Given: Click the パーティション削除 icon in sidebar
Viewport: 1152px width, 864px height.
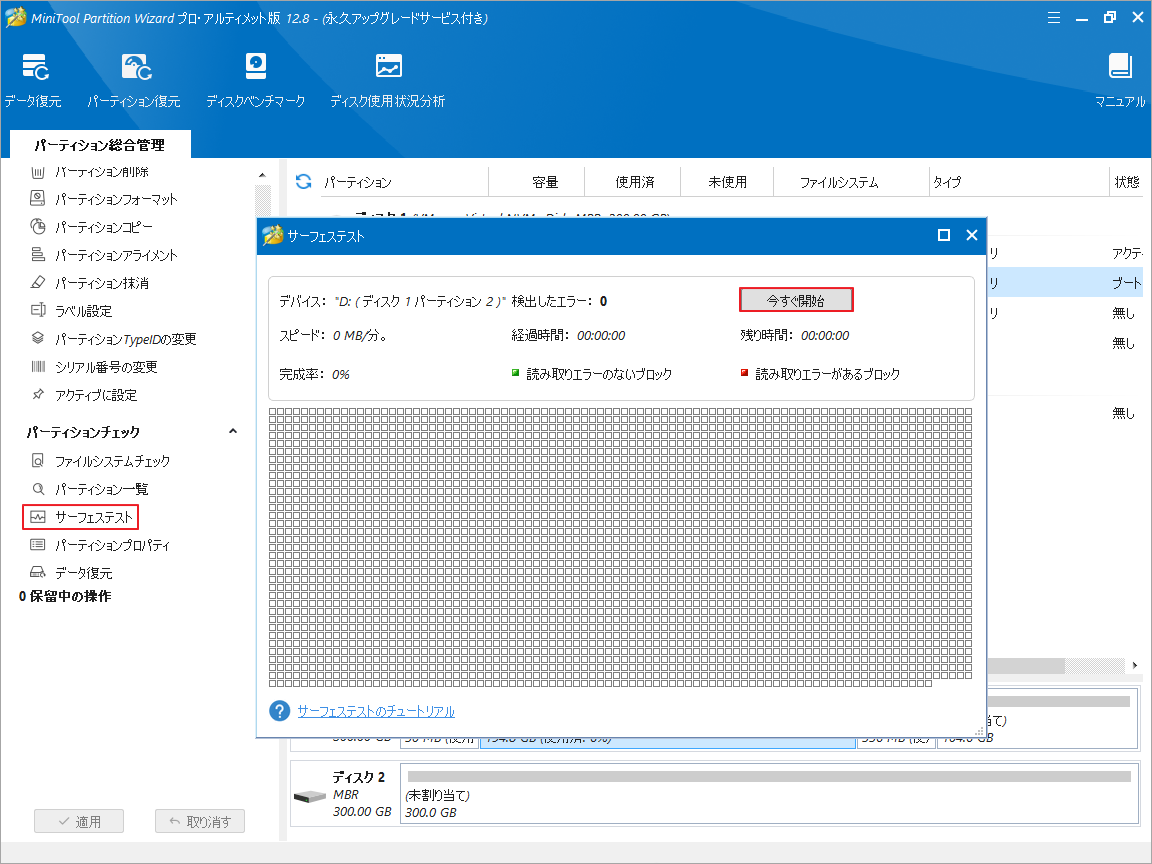Looking at the screenshot, I should tap(38, 172).
